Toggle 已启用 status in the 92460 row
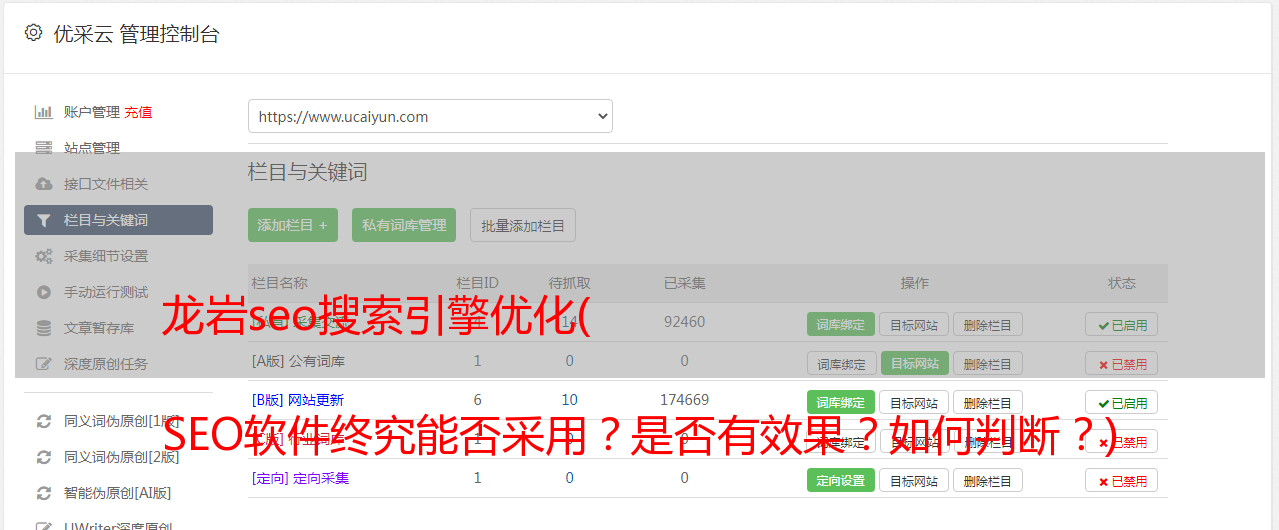The width and height of the screenshot is (1279, 530). (1122, 324)
